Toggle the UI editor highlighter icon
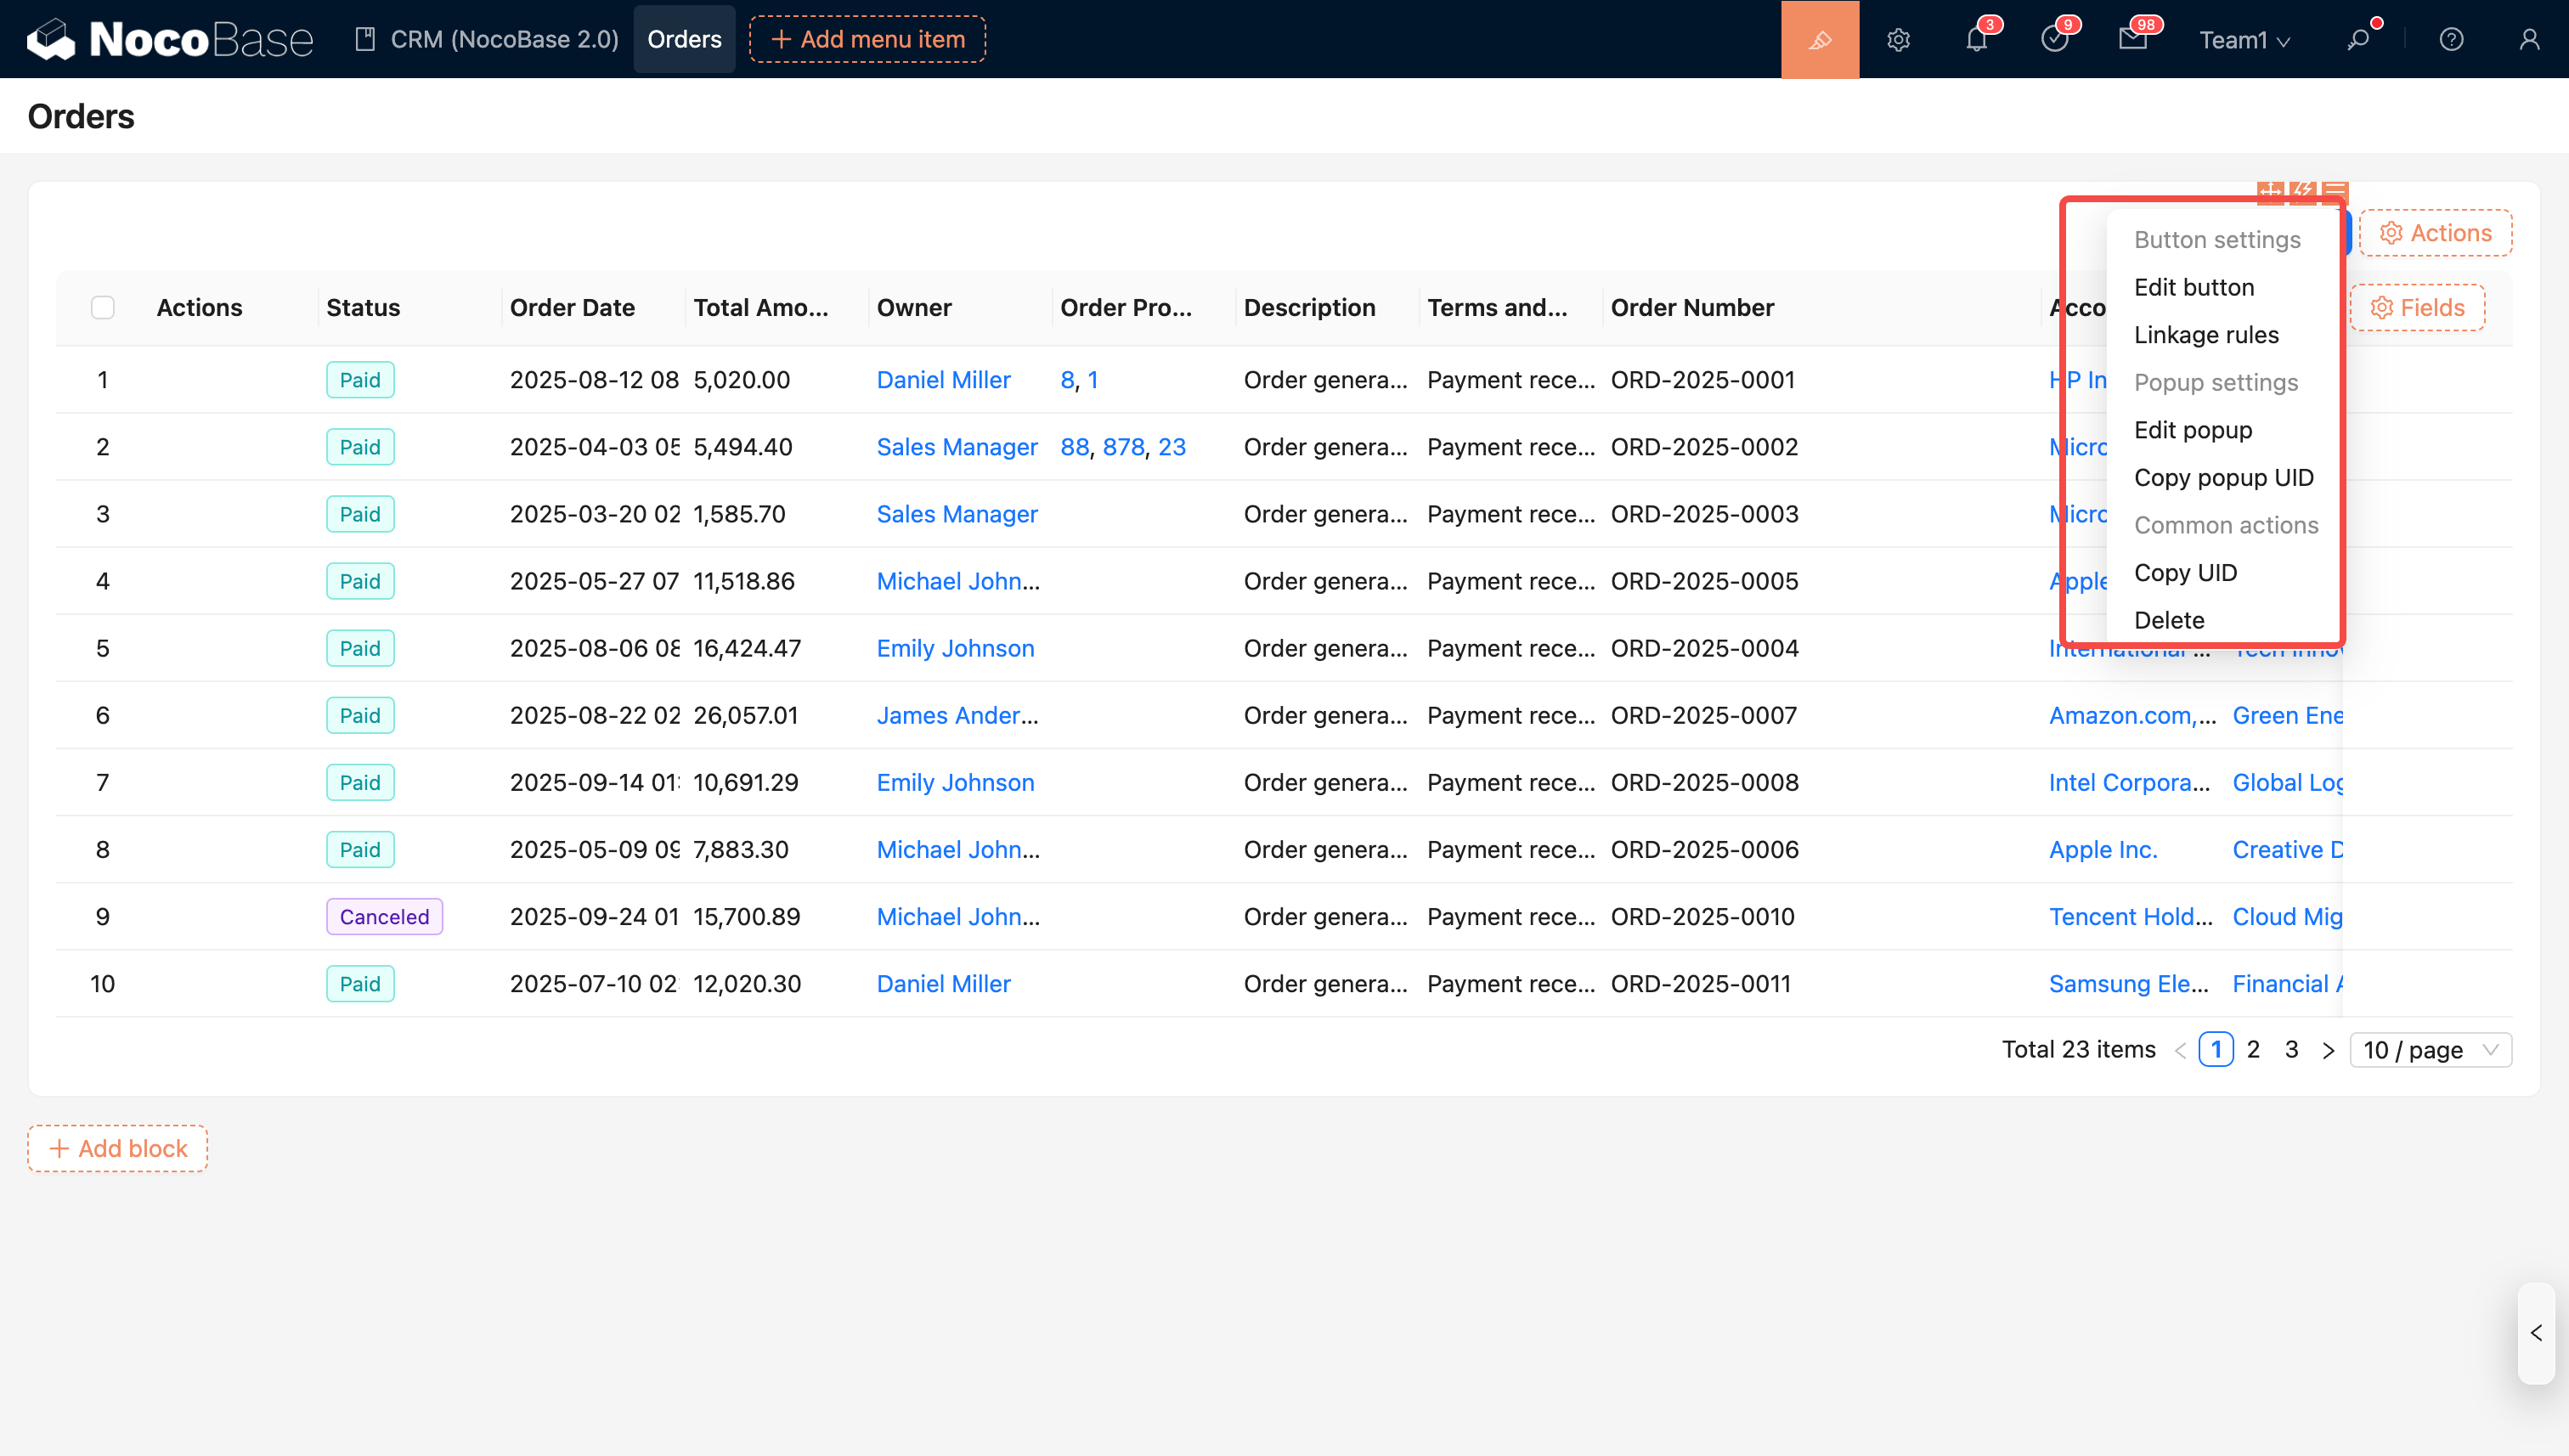This screenshot has height=1456, width=2569. (x=1819, y=39)
